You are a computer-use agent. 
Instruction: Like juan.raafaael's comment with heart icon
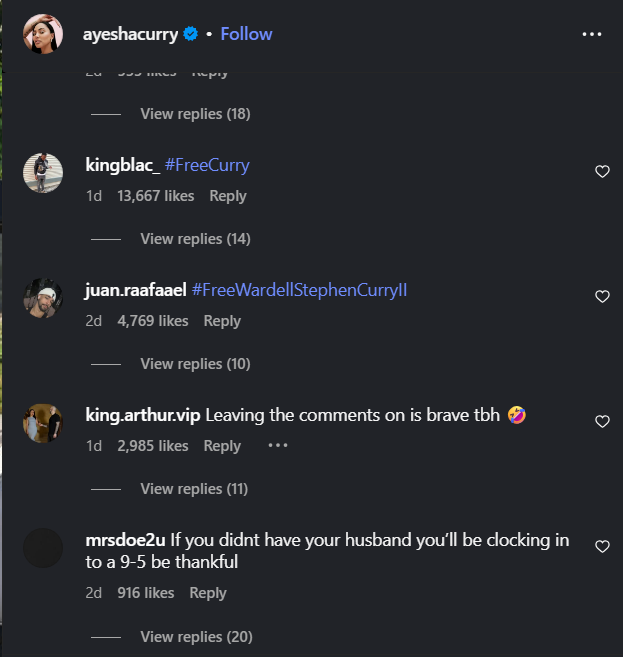[x=602, y=297]
